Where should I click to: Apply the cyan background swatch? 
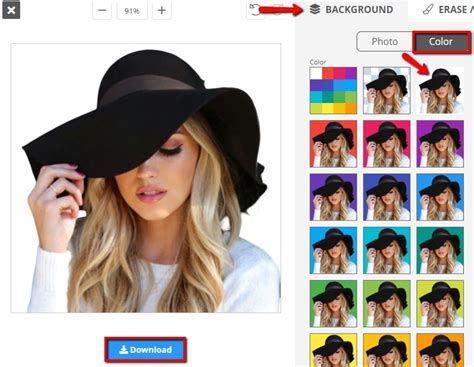(387, 250)
